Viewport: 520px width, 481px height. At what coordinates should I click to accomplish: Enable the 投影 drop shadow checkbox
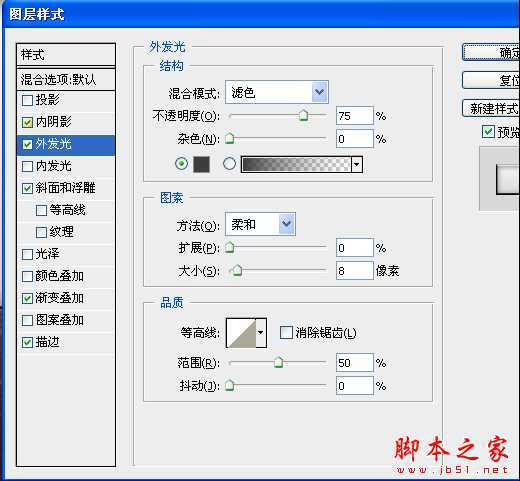point(27,100)
